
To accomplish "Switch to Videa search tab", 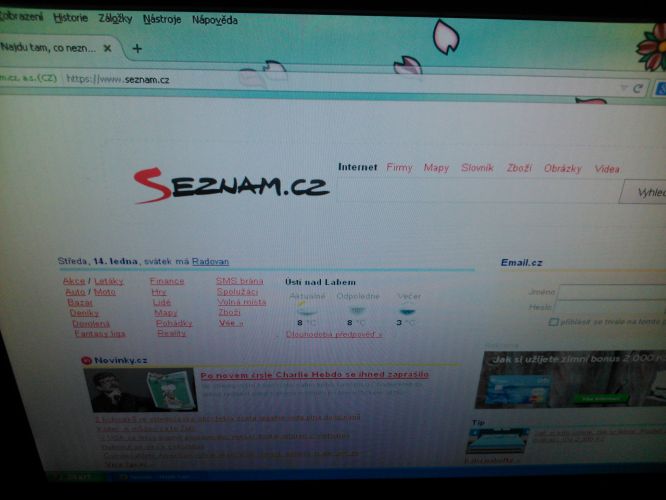I will pyautogui.click(x=607, y=169).
